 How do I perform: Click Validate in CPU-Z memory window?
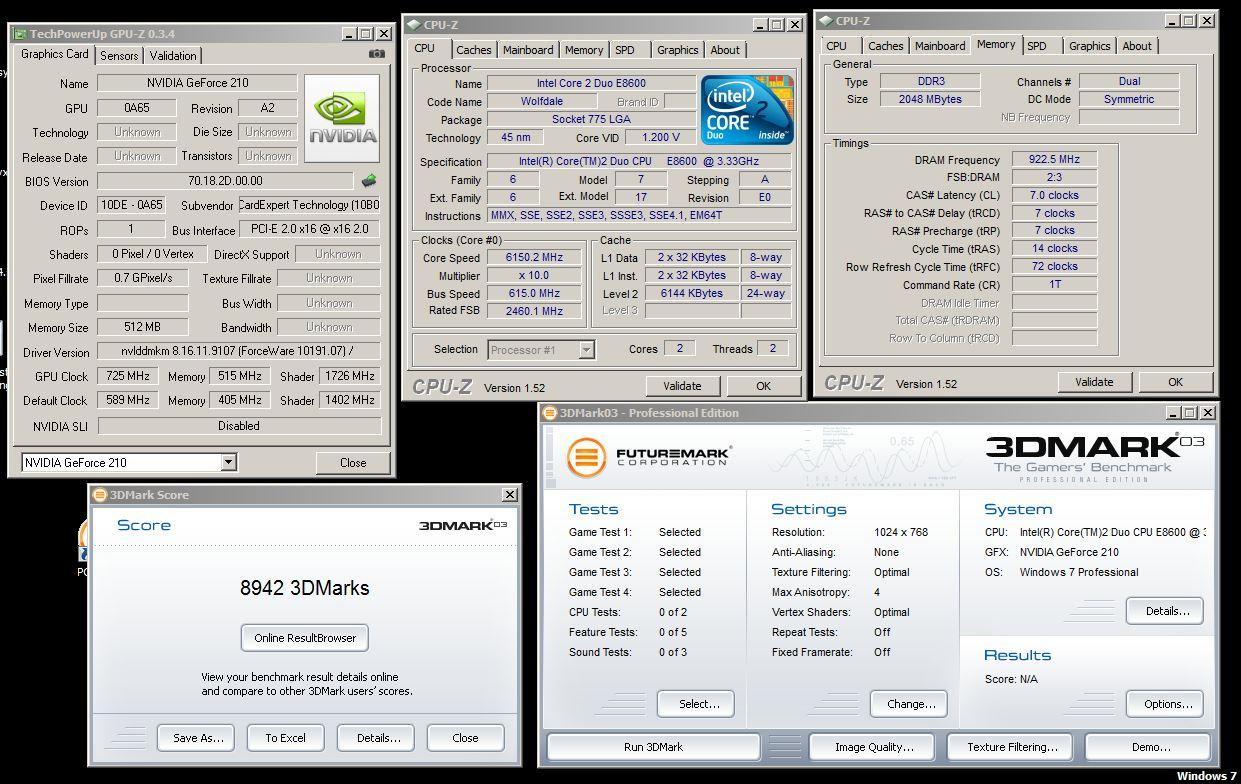1094,382
